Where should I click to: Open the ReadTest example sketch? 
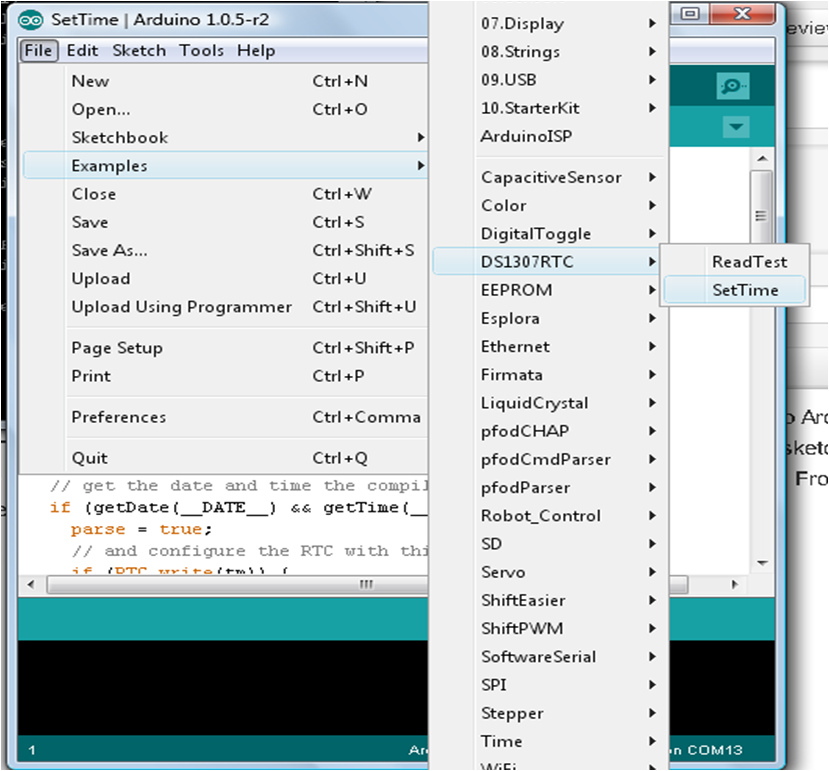[735, 262]
